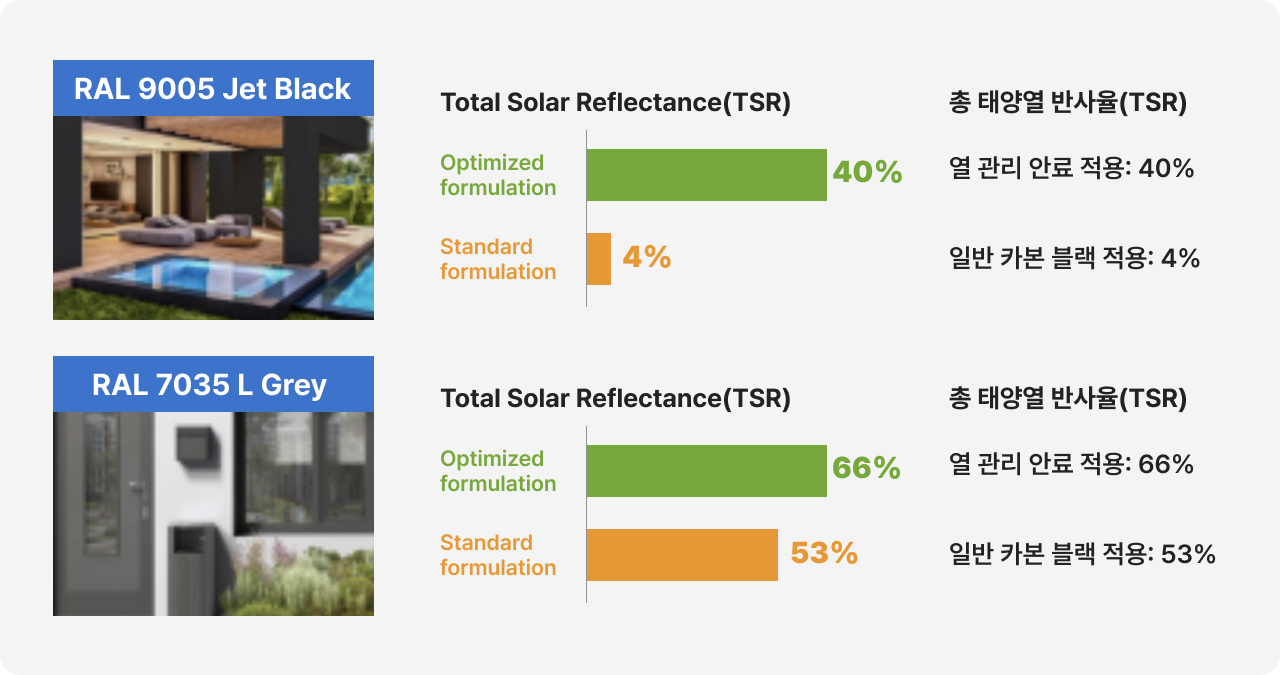Select the top Total Solar Reflectance(TSR) heading

click(x=615, y=103)
